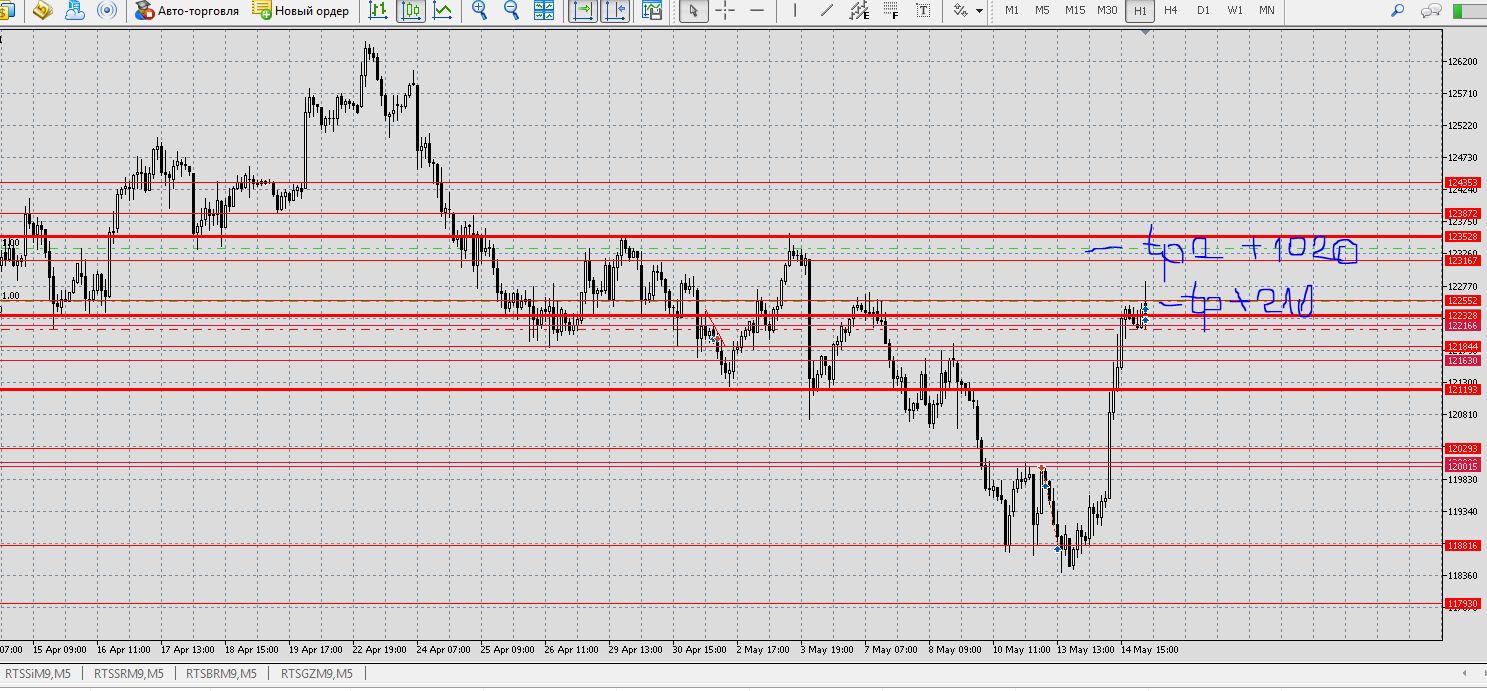
Task: Click the 120293 price level label
Action: coord(1462,448)
